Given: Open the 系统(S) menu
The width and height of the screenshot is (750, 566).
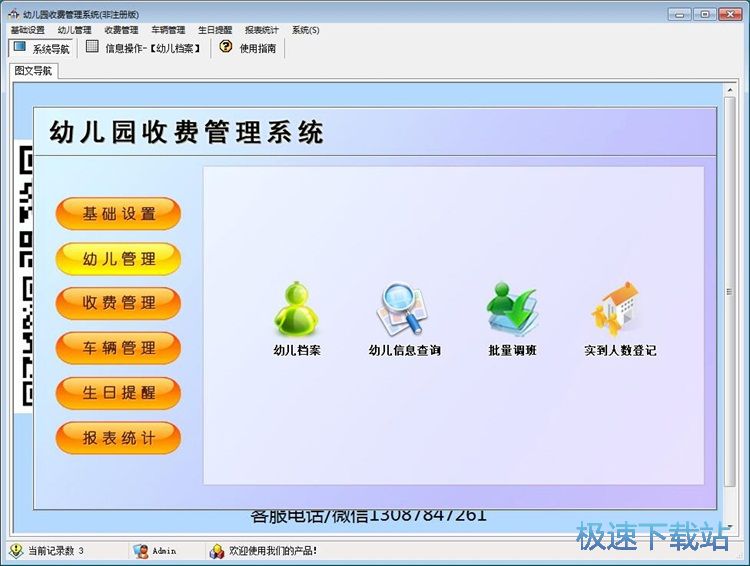Looking at the screenshot, I should (x=306, y=30).
